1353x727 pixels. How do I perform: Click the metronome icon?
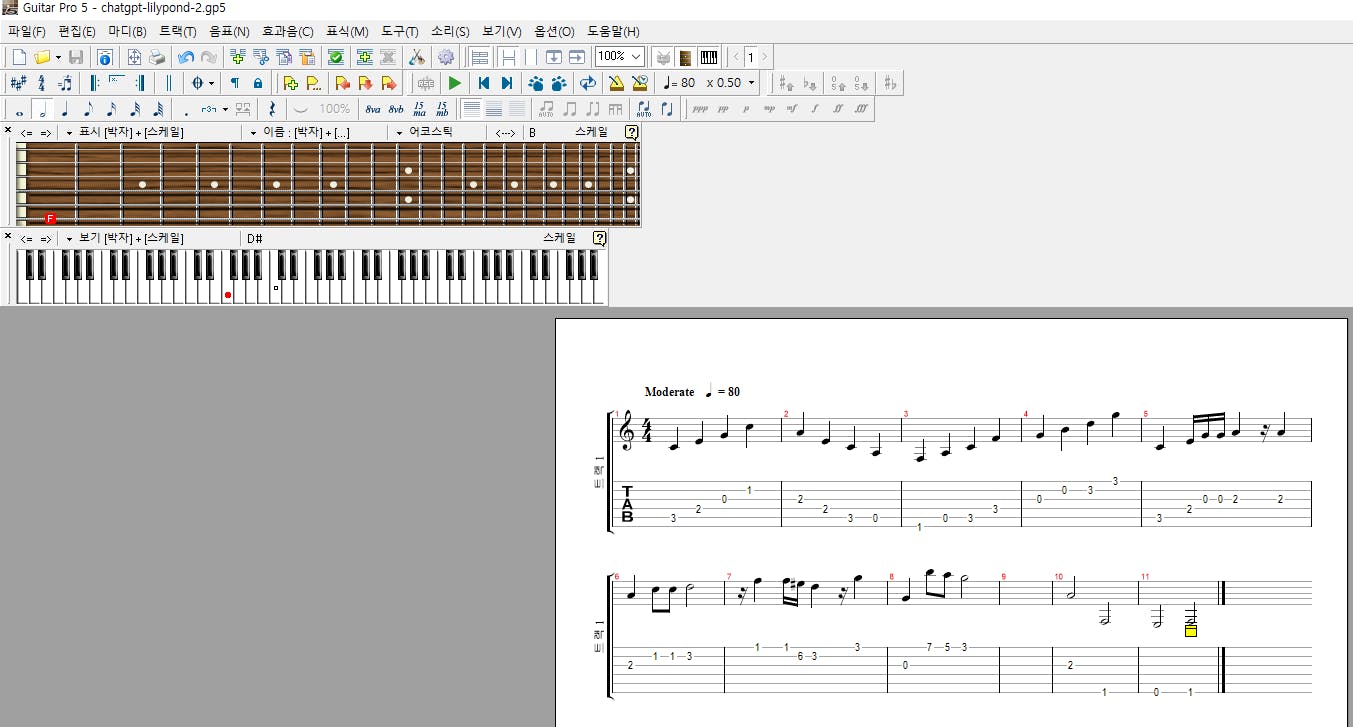tap(616, 83)
